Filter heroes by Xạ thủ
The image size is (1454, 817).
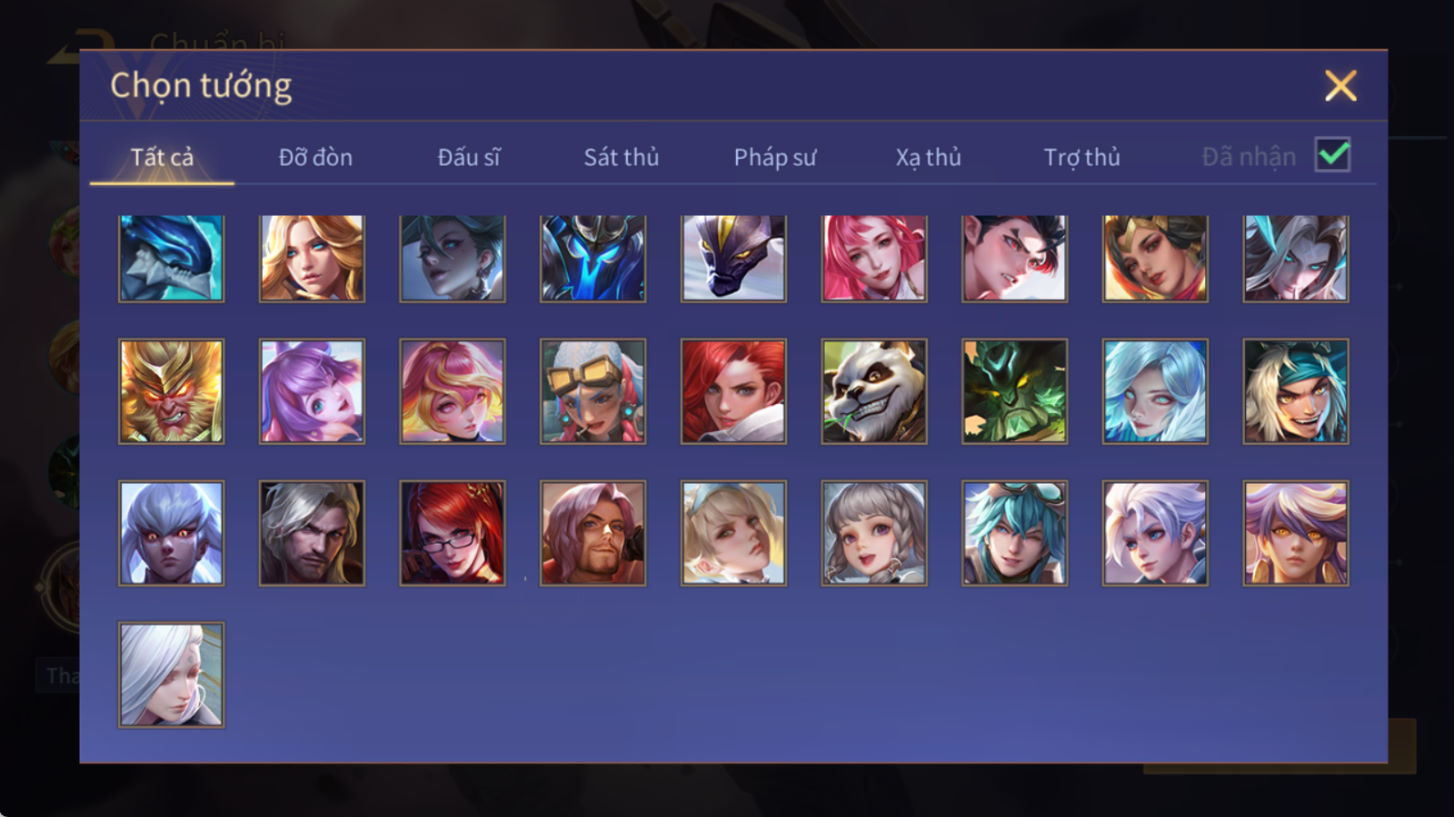[x=928, y=157]
